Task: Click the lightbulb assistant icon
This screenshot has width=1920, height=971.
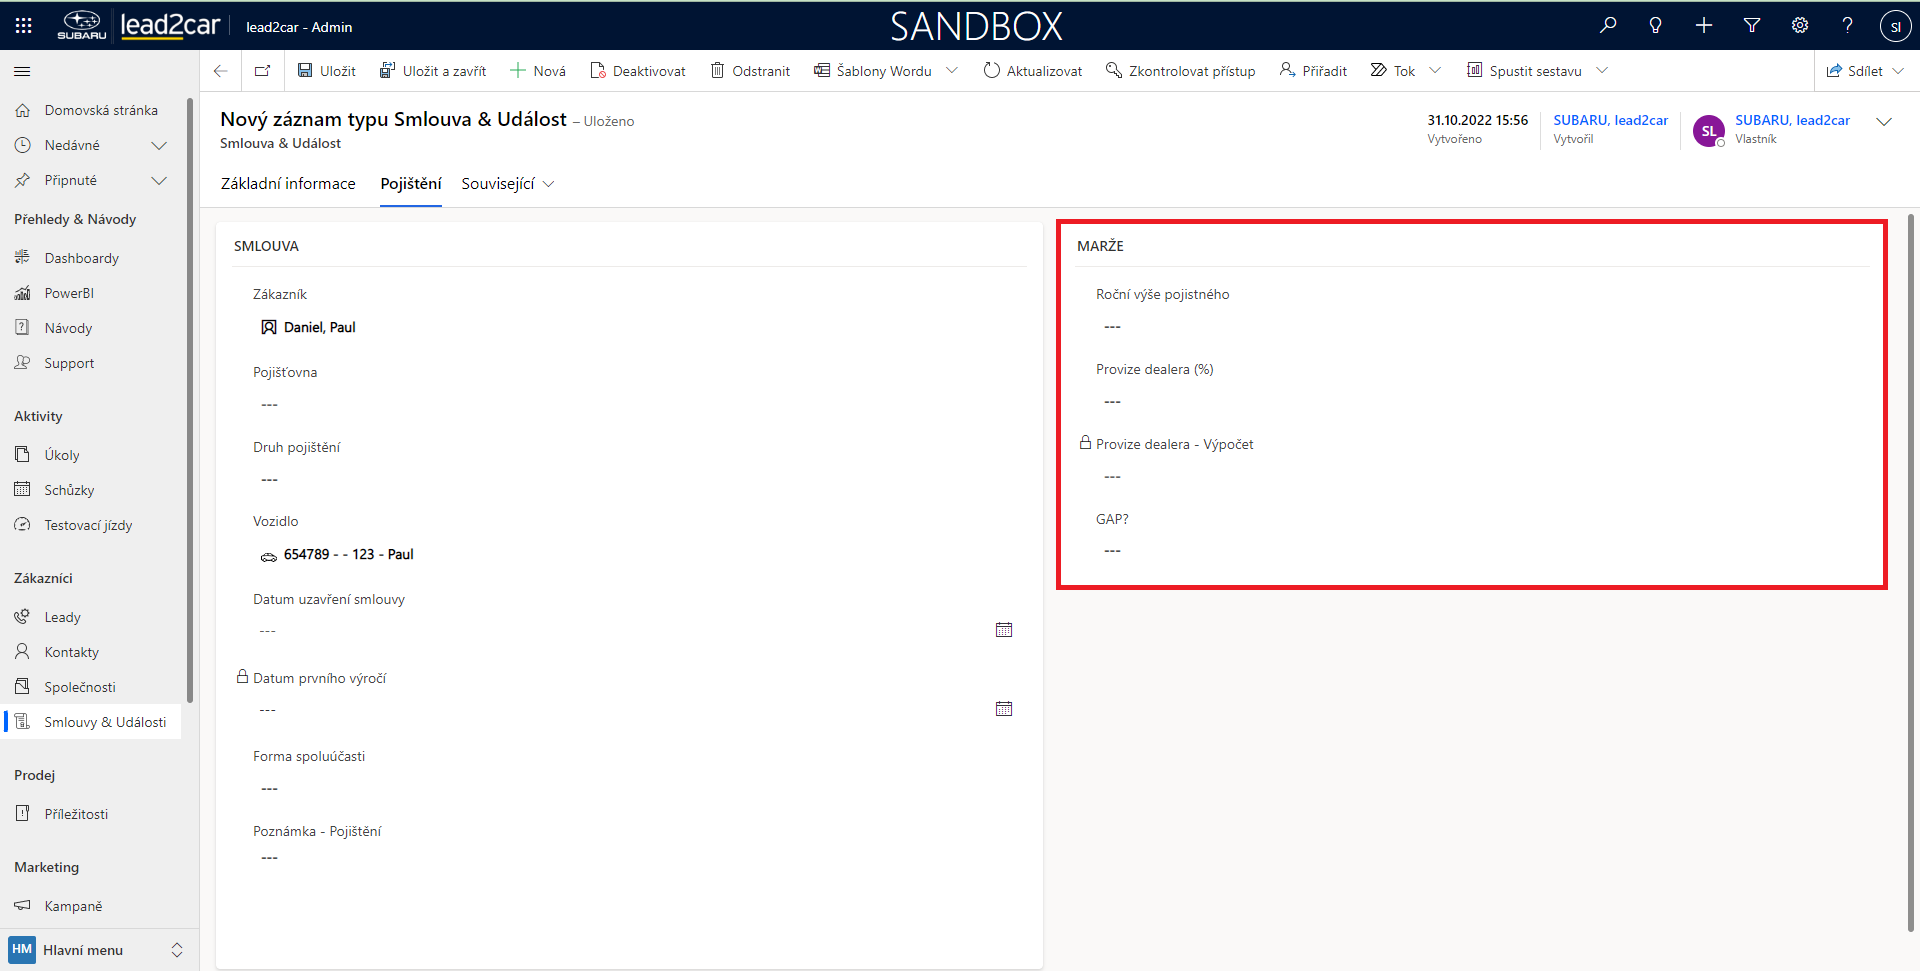Action: pyautogui.click(x=1656, y=26)
